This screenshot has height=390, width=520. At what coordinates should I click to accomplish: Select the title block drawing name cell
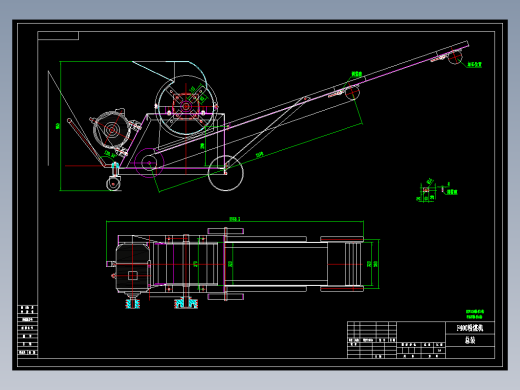coord(470,328)
